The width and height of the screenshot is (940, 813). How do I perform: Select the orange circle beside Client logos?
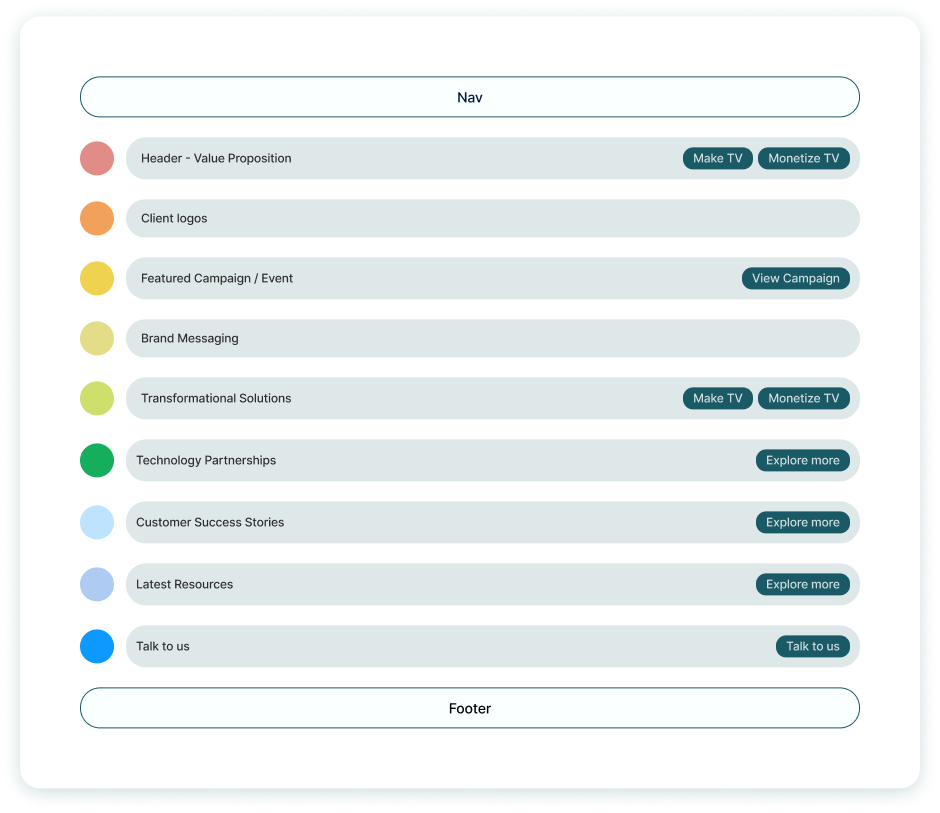(97, 218)
